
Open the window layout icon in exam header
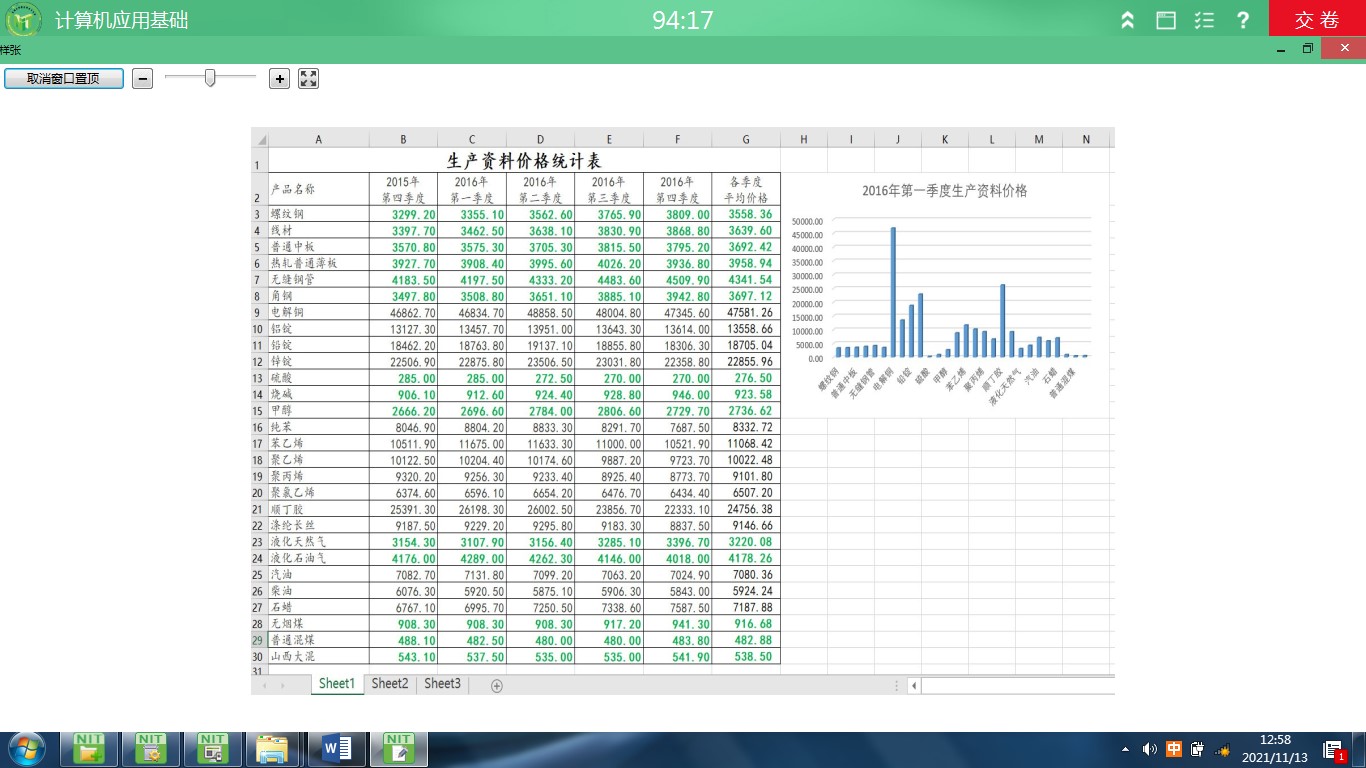click(x=1166, y=20)
